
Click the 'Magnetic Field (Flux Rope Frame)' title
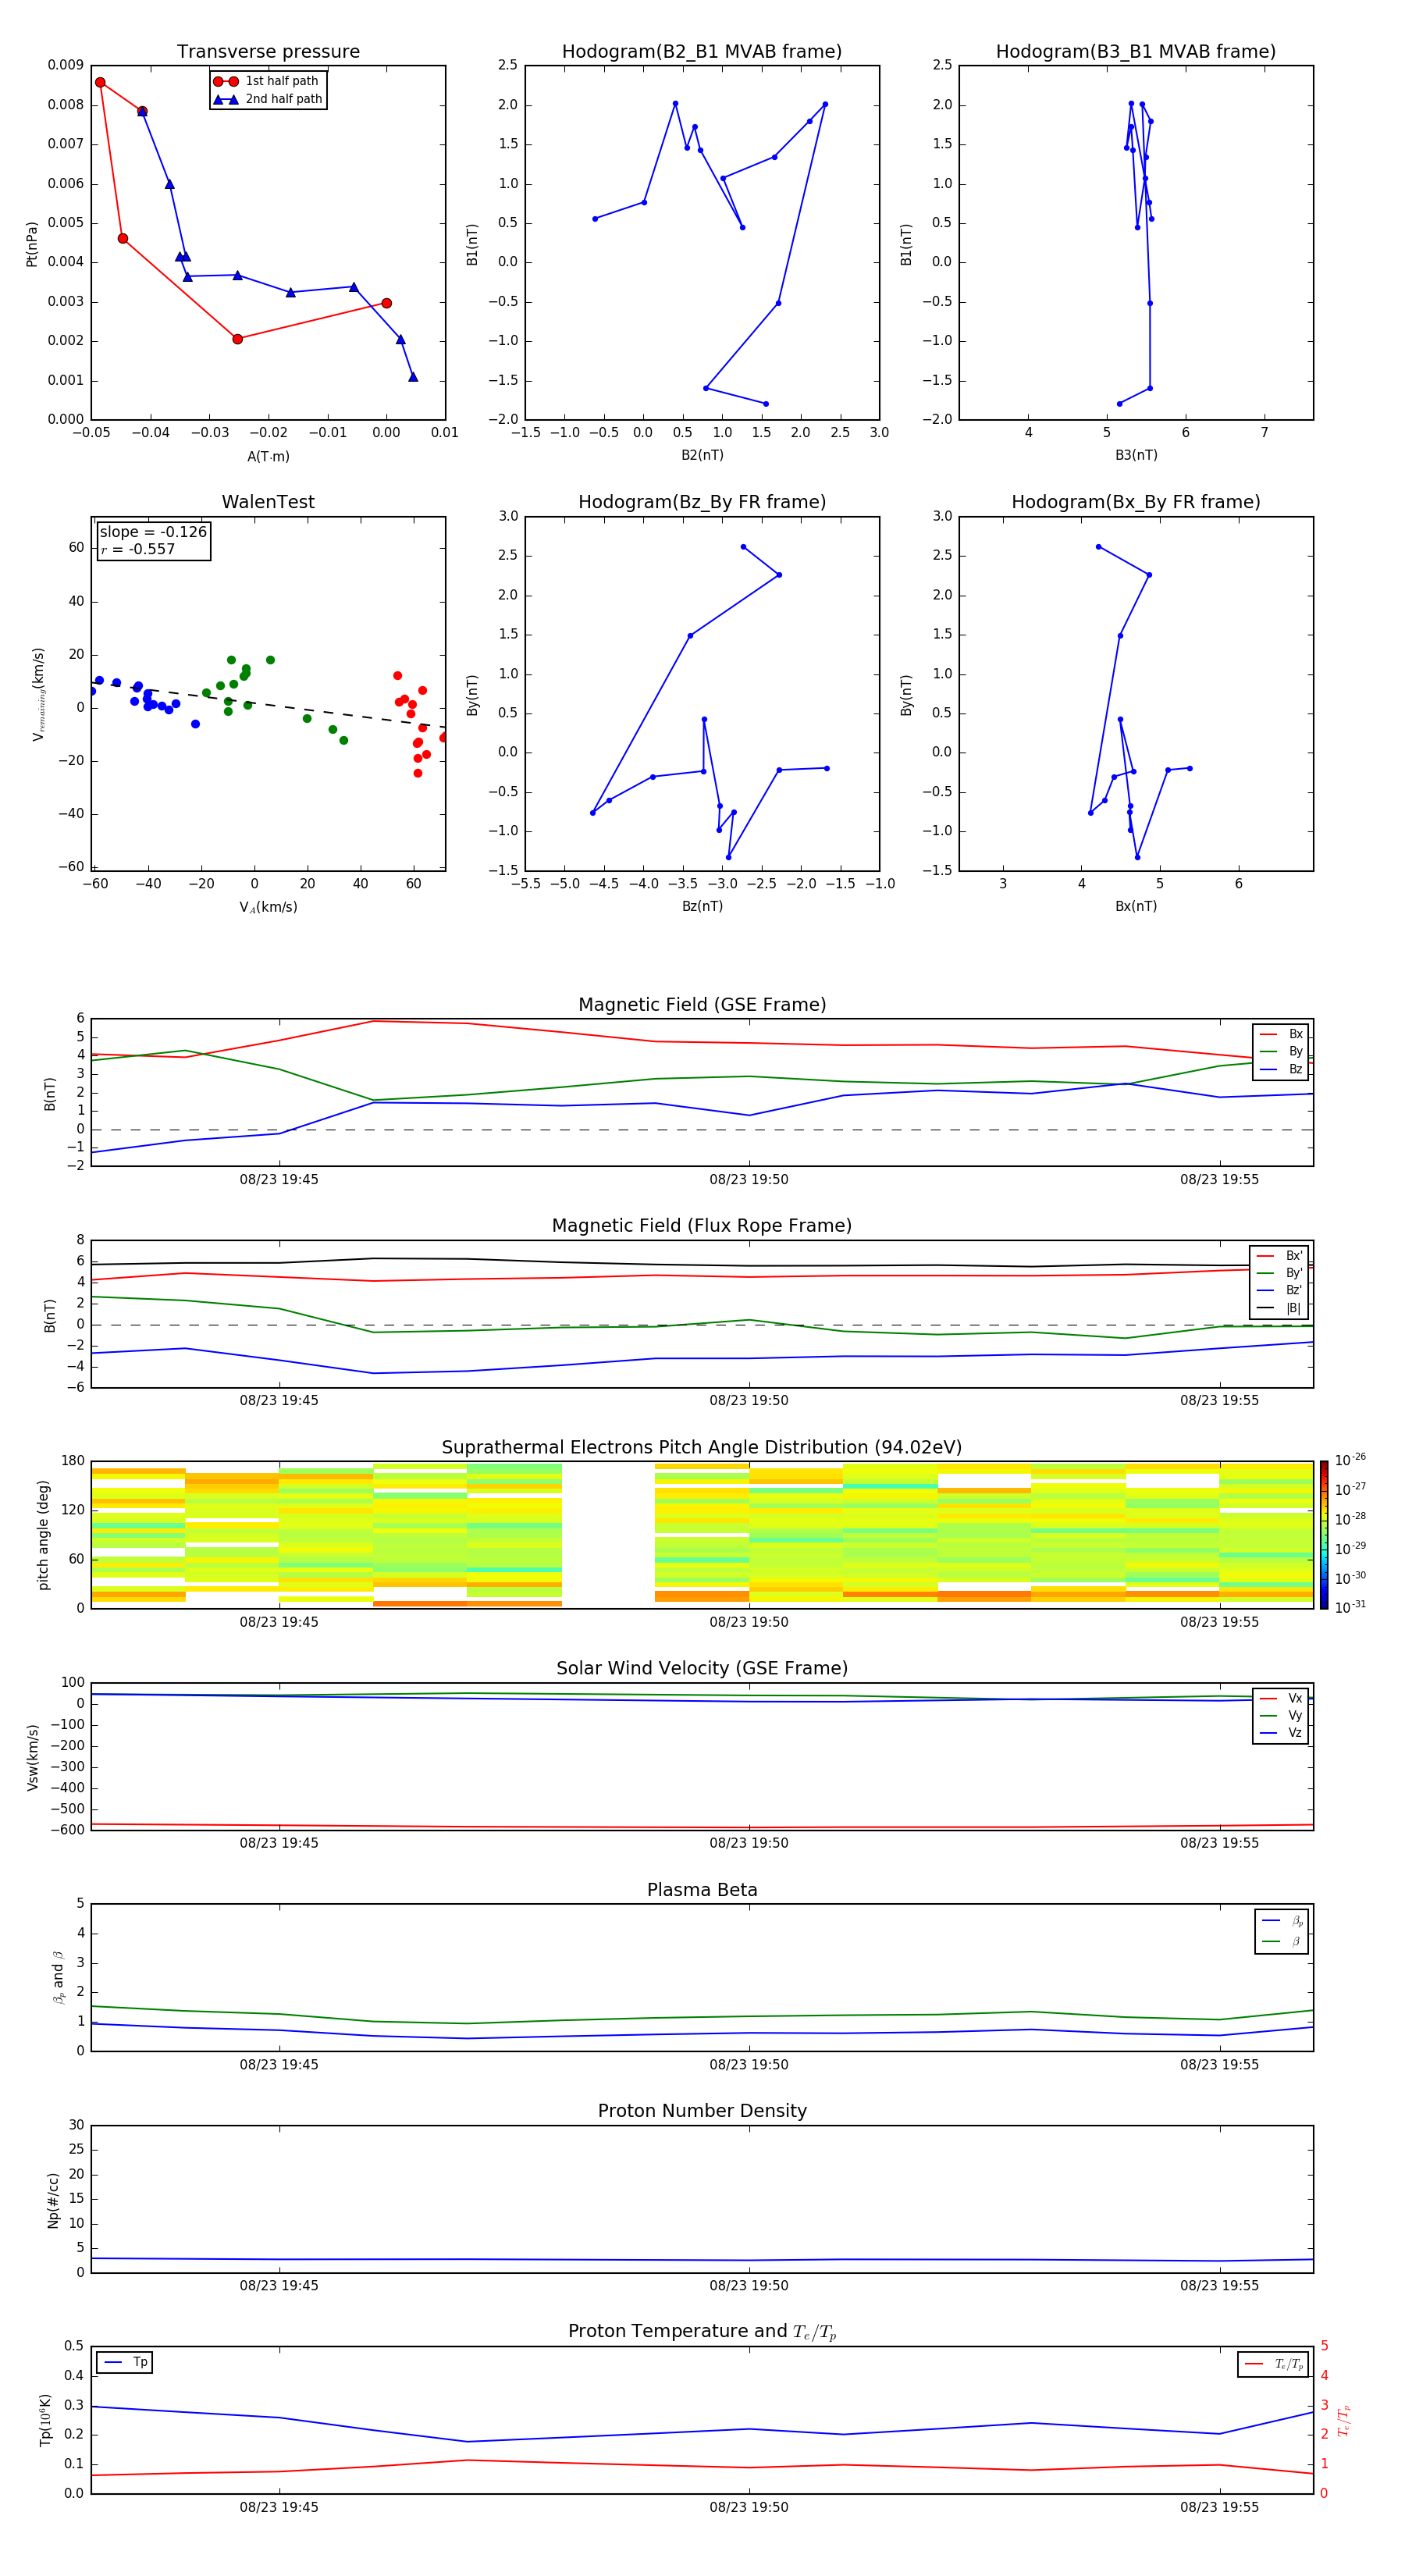tap(702, 1226)
